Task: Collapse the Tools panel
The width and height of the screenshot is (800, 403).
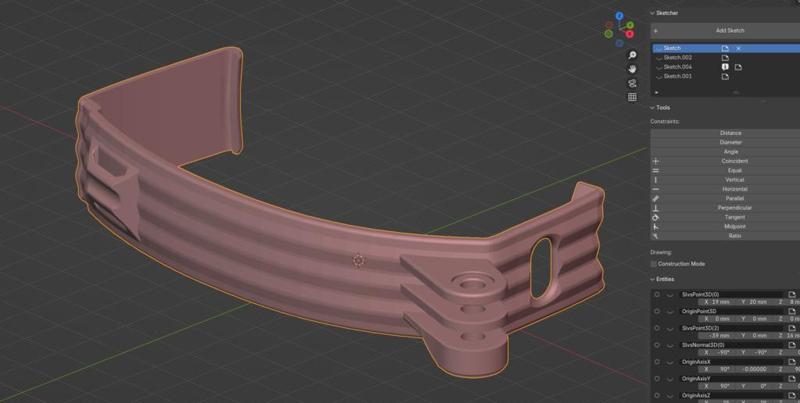Action: [x=653, y=108]
